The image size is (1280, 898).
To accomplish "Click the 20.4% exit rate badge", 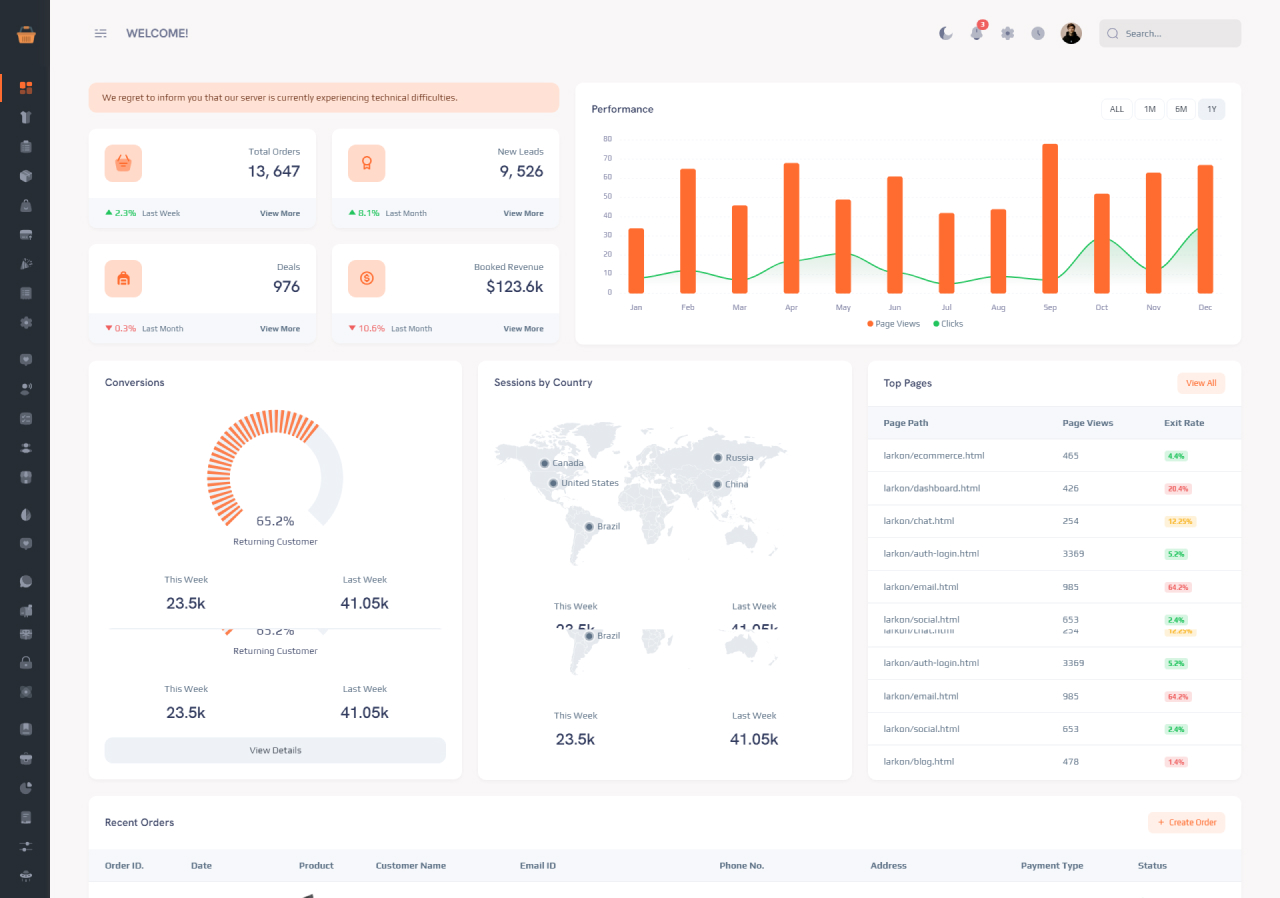I will point(1178,489).
